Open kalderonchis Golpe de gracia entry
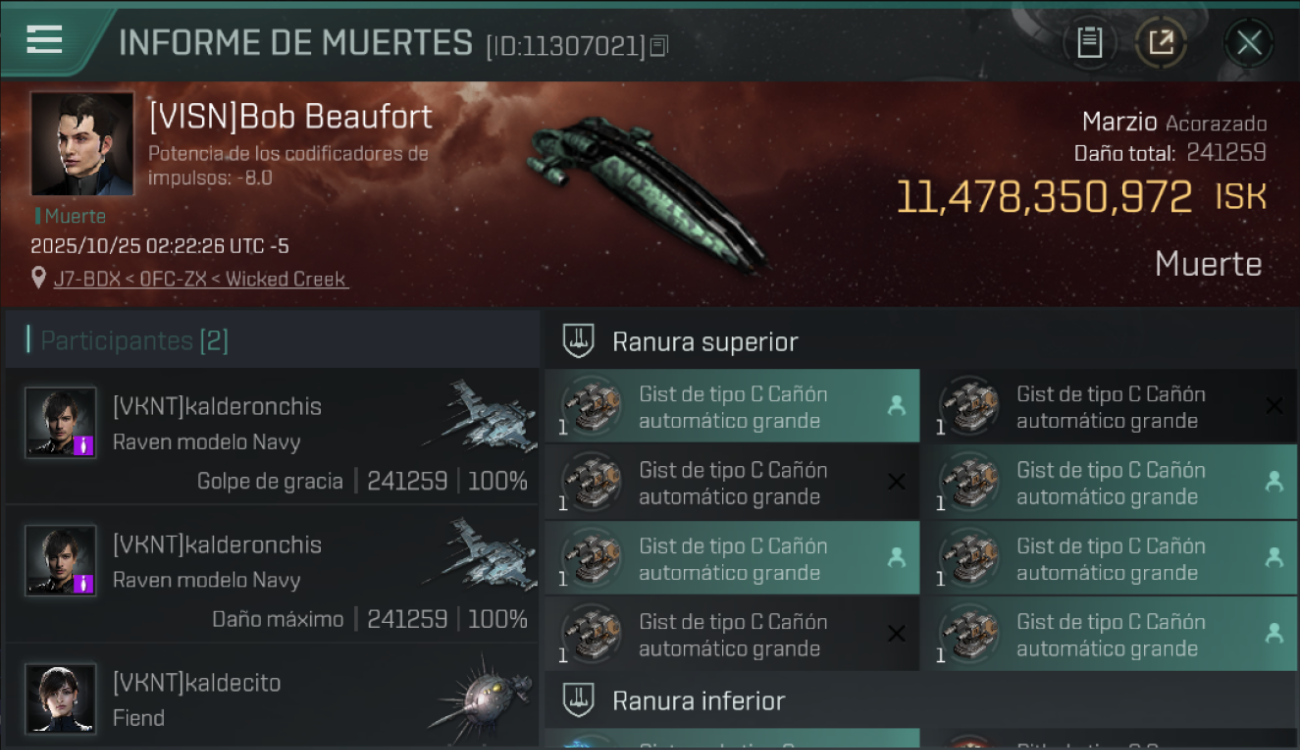Viewport: 1300px width, 750px height. click(272, 436)
